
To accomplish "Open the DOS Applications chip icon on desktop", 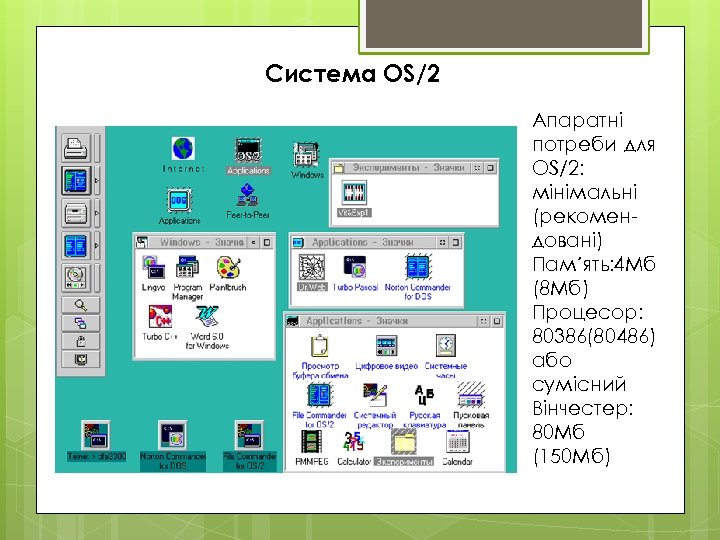I will 178,200.
